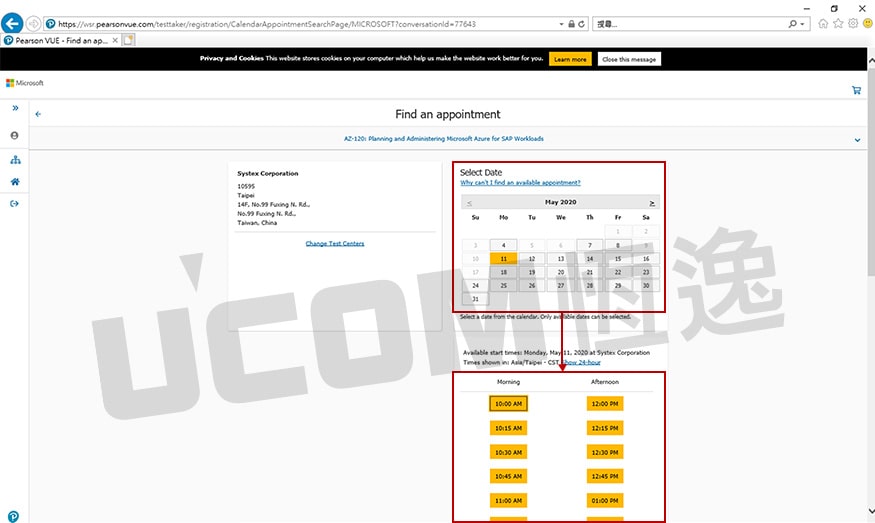The width and height of the screenshot is (875, 523).
Task: Click the sign out sidebar icon
Action: (15, 204)
